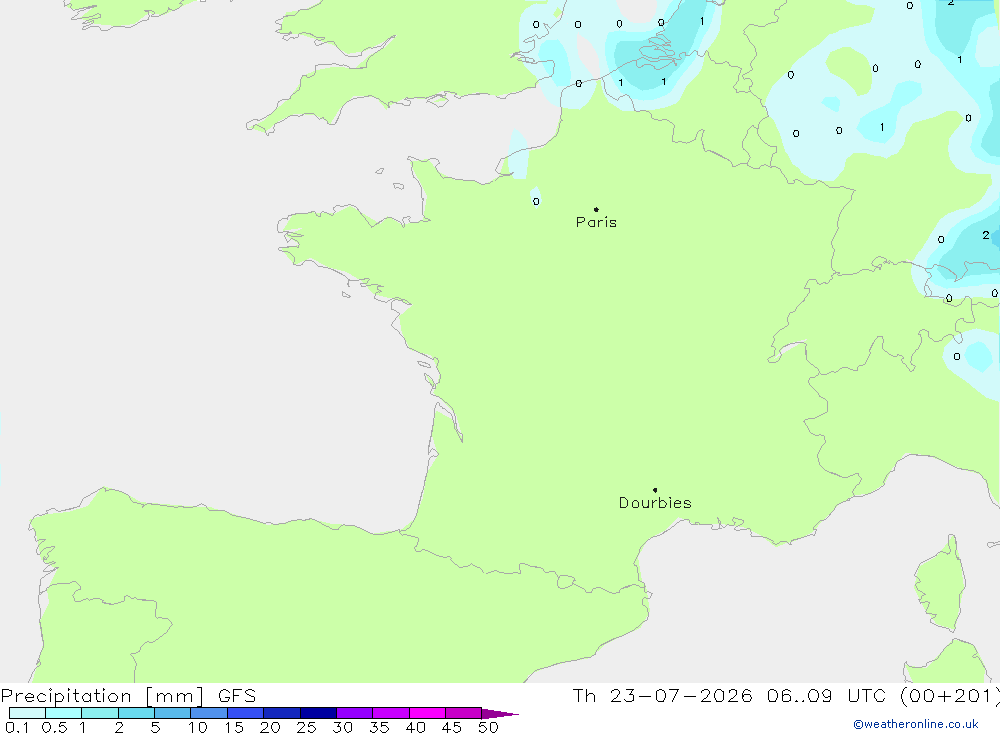Pick the 0.5–1 mm light cyan legend swatch
Viewport: 1000px width, 733px height.
click(x=64, y=713)
